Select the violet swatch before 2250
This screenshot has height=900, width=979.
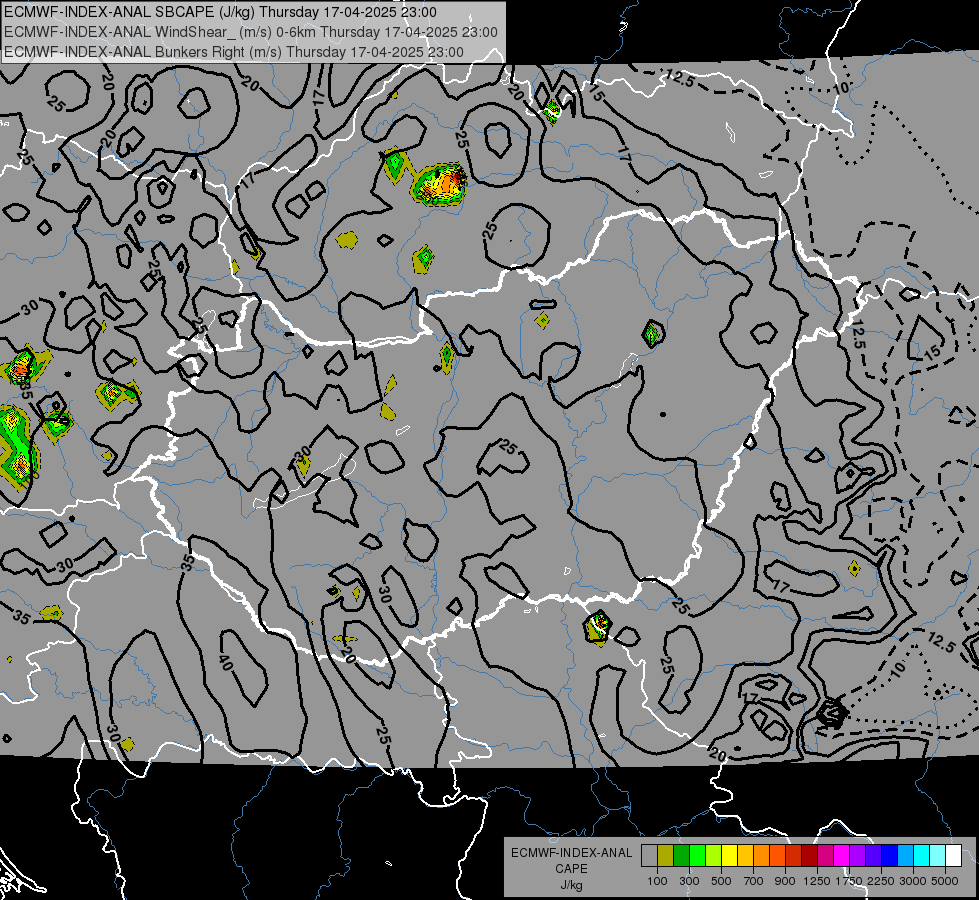[x=873, y=856]
